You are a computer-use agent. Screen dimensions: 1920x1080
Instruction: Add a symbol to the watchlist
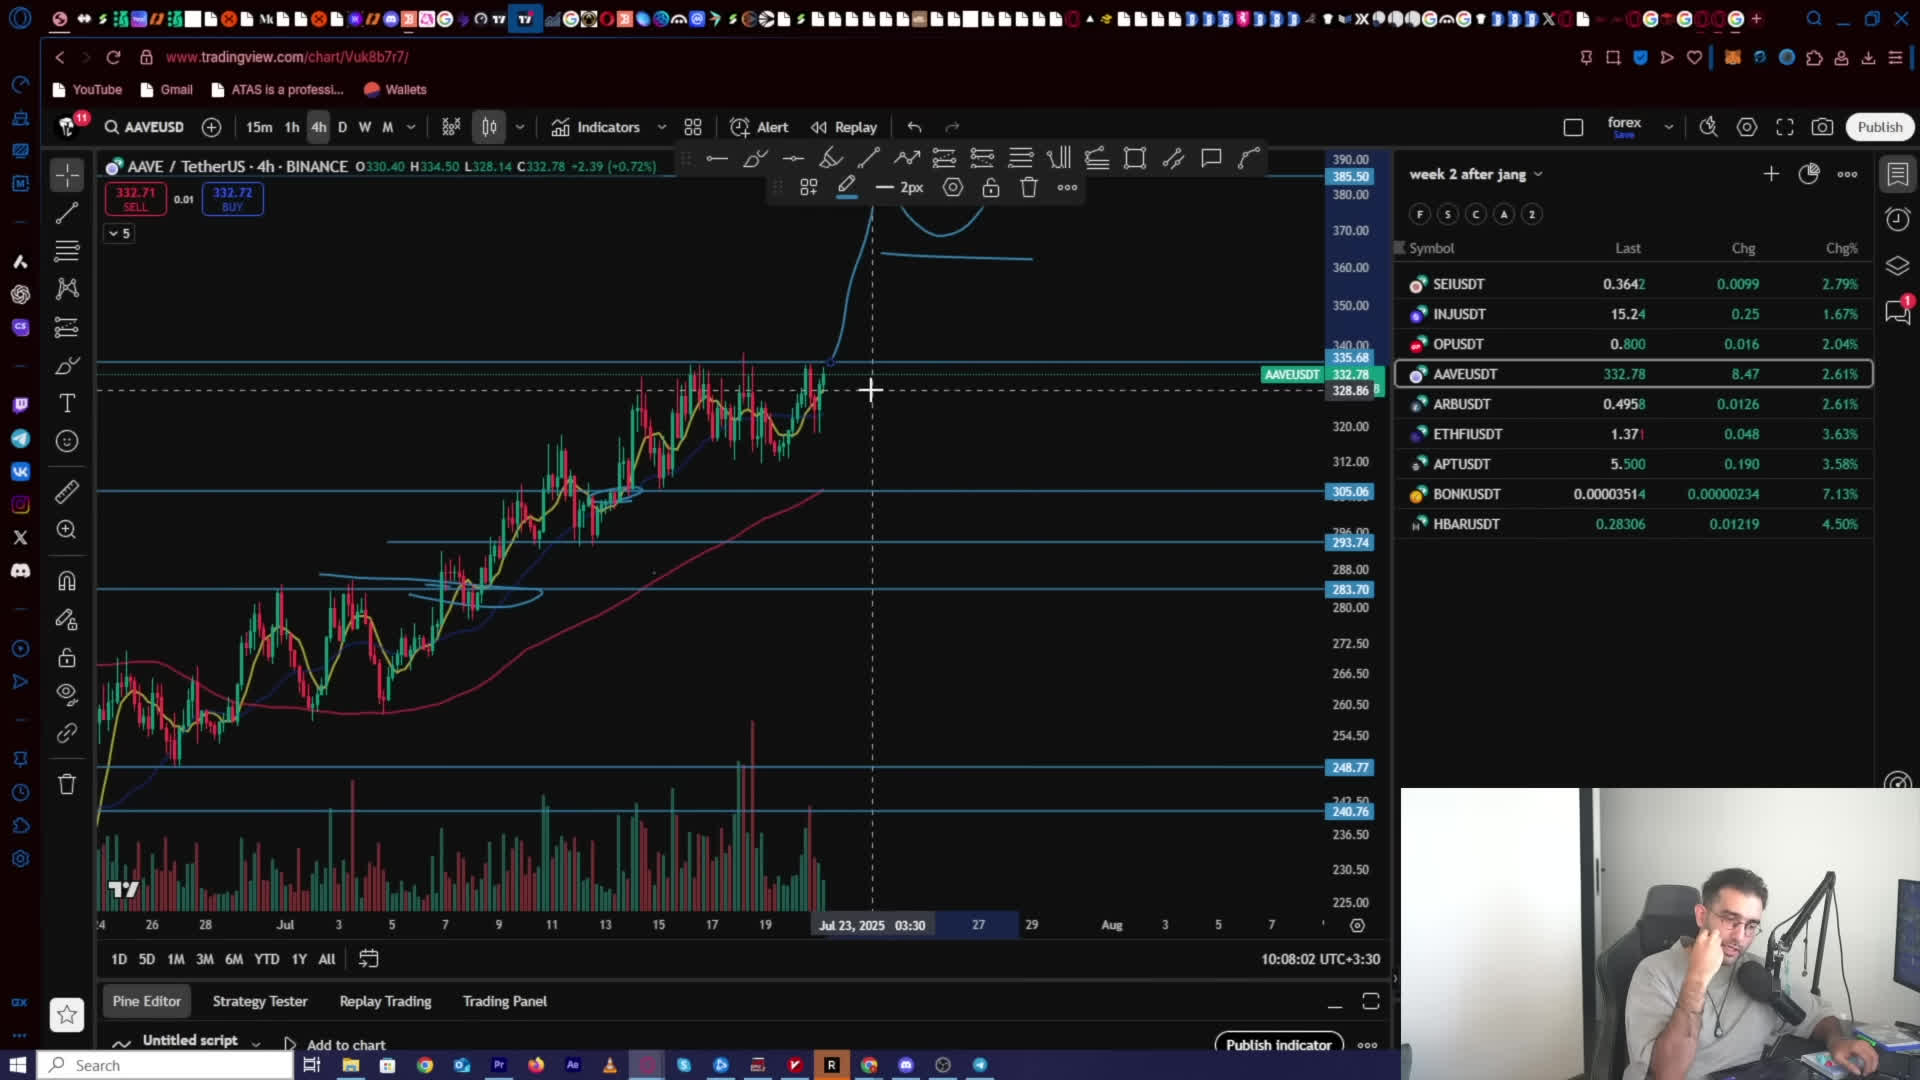tap(1771, 174)
